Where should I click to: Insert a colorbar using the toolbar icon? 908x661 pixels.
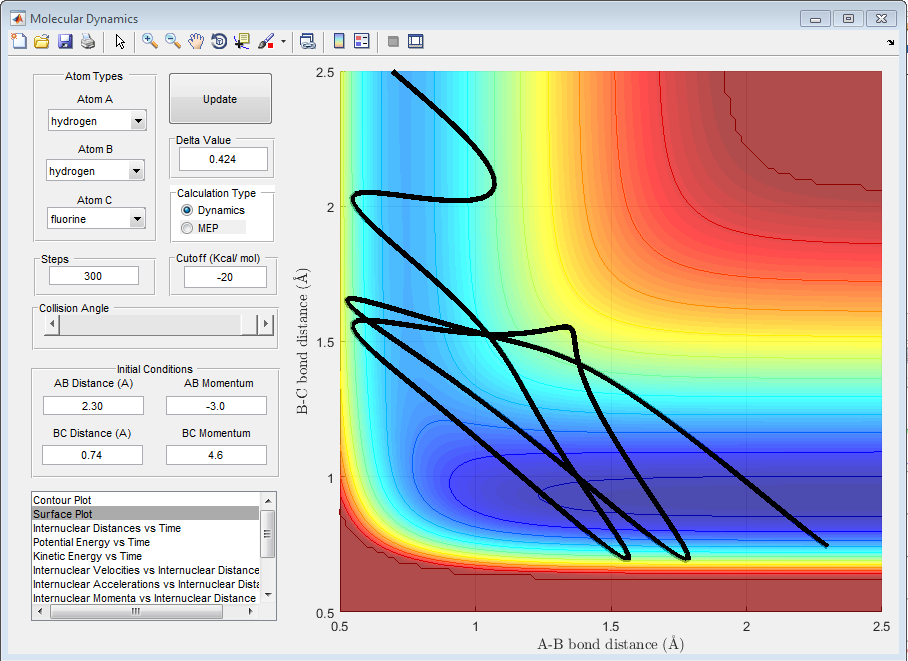[339, 41]
